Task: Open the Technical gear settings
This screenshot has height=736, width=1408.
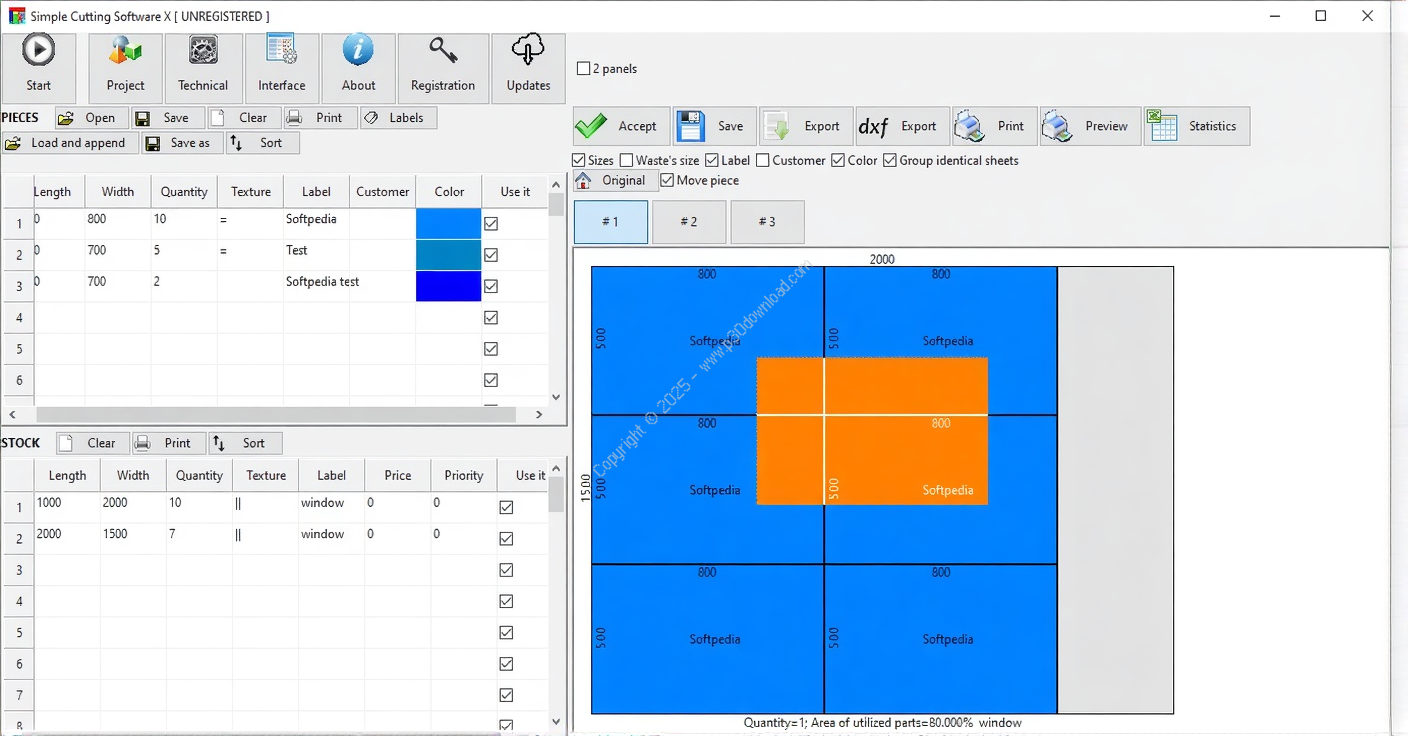Action: click(203, 51)
